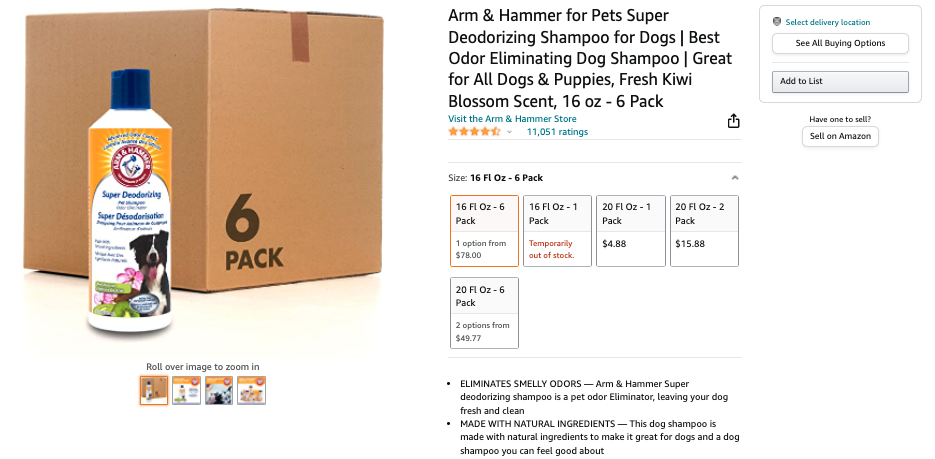Select the first box-and-bottle thumbnail

pyautogui.click(x=154, y=390)
